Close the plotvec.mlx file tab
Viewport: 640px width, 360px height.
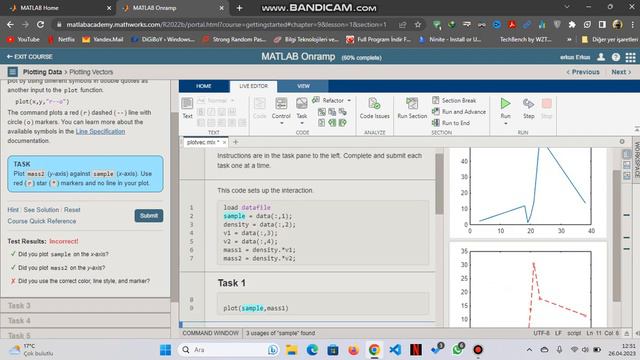tap(224, 142)
